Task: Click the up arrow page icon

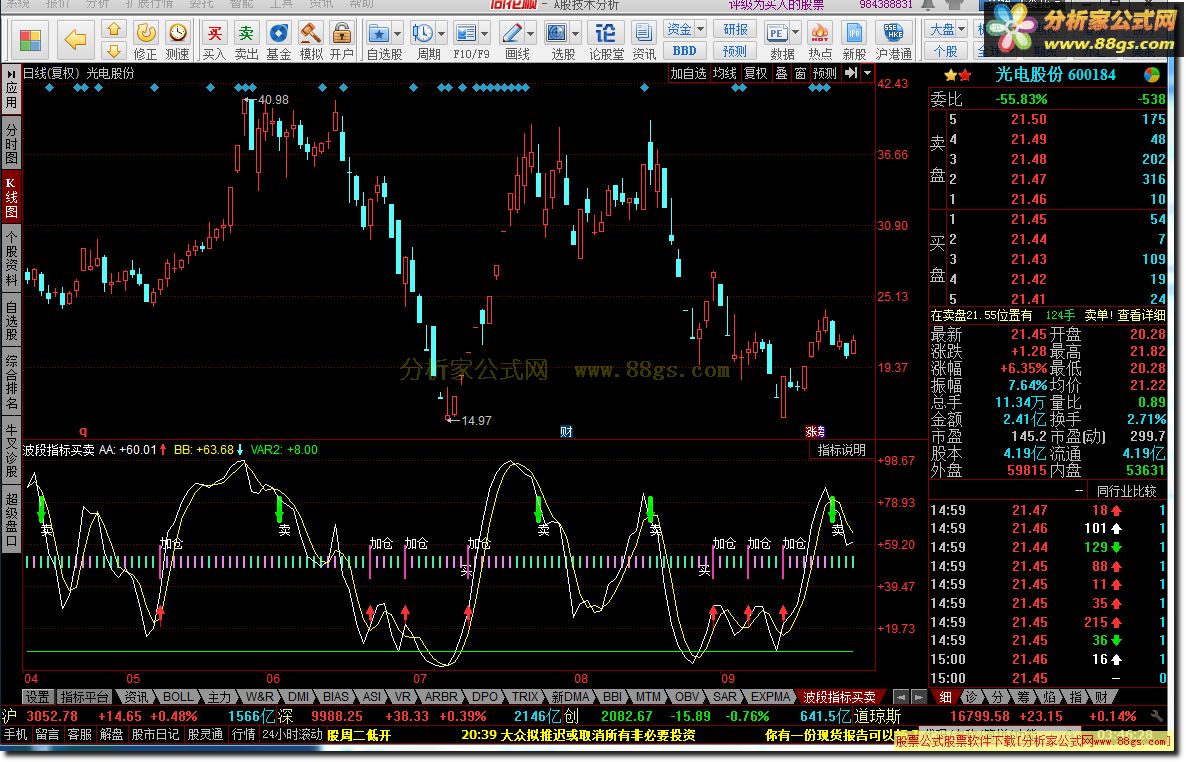Action: (113, 30)
